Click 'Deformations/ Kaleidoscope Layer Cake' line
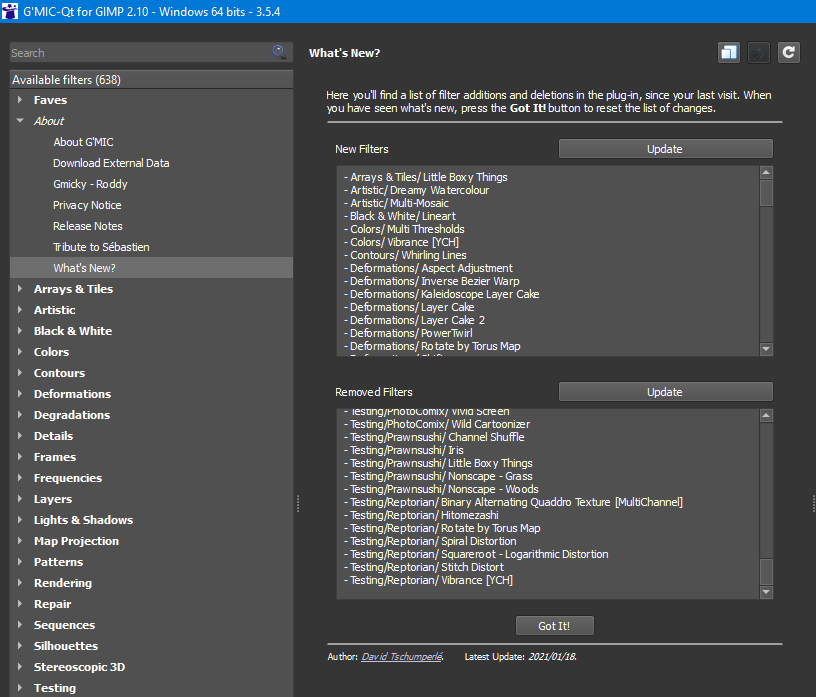This screenshot has height=697, width=816. [x=441, y=294]
